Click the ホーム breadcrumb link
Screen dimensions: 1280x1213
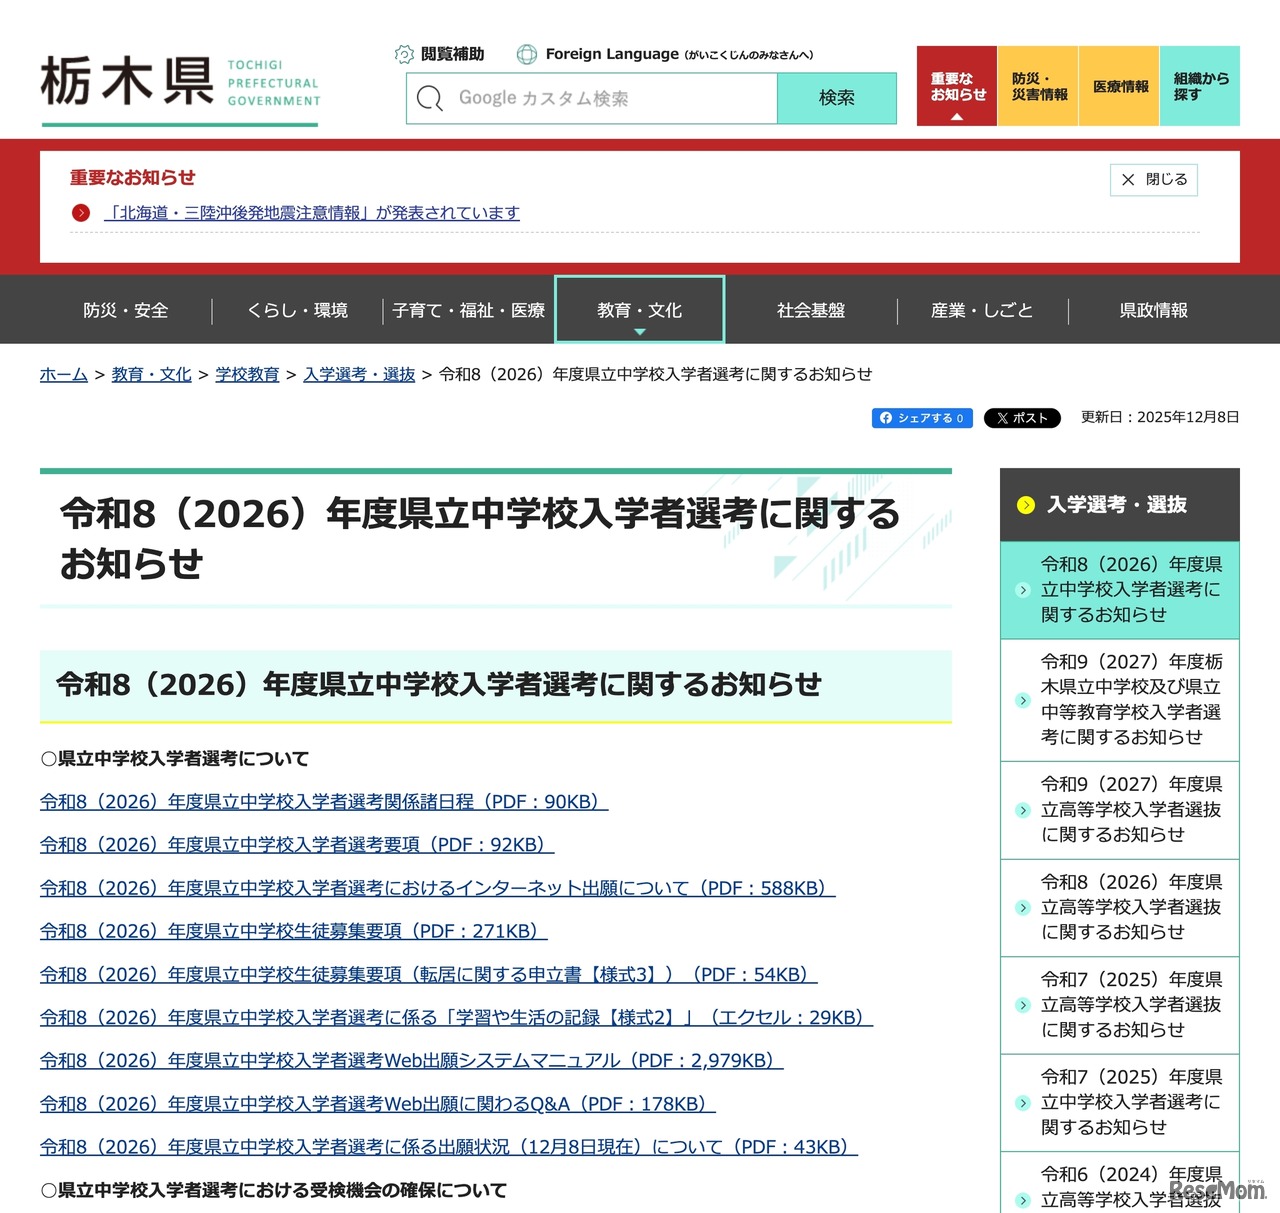63,374
